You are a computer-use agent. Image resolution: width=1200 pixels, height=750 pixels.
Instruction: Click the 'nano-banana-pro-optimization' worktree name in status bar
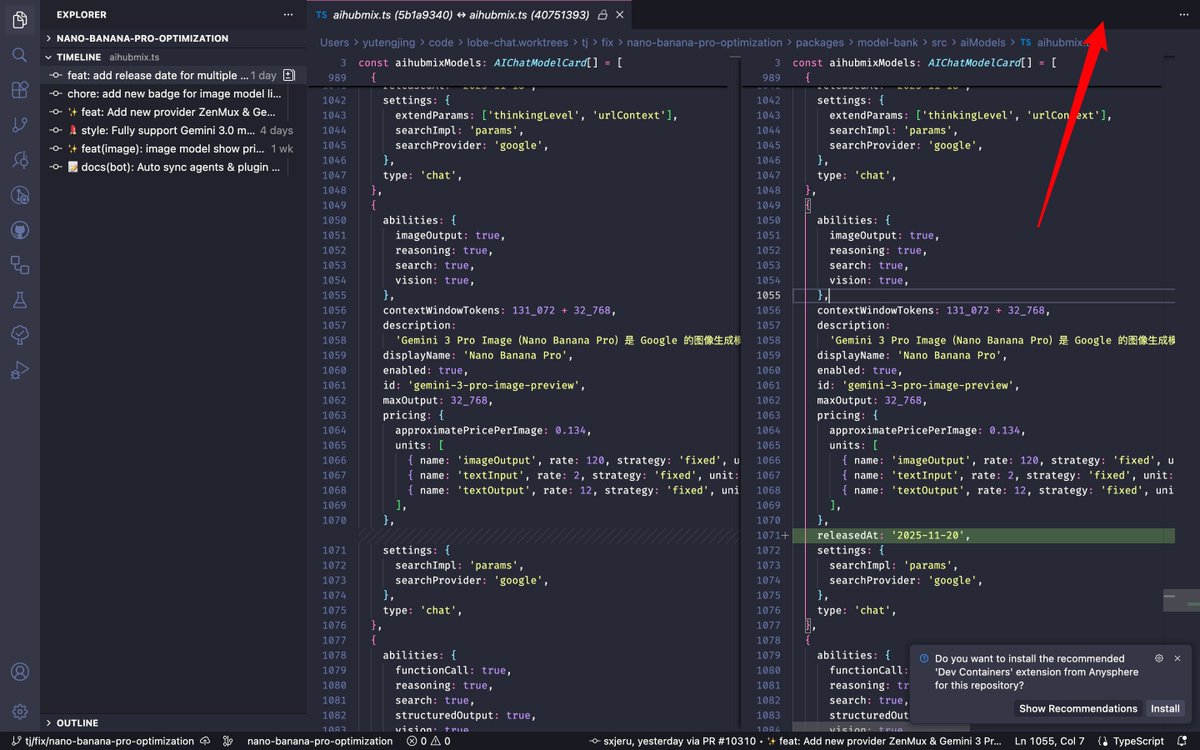(x=320, y=741)
